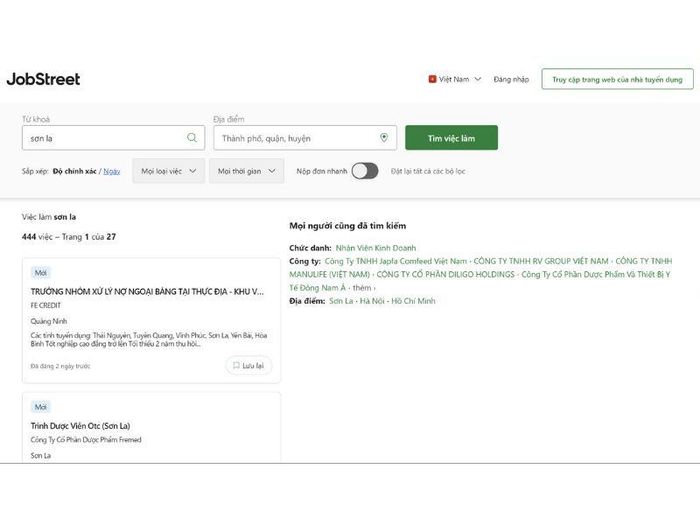The height and width of the screenshot is (525, 700).
Task: Focus the Thành phố, quận, huyện field
Action: [x=305, y=138]
